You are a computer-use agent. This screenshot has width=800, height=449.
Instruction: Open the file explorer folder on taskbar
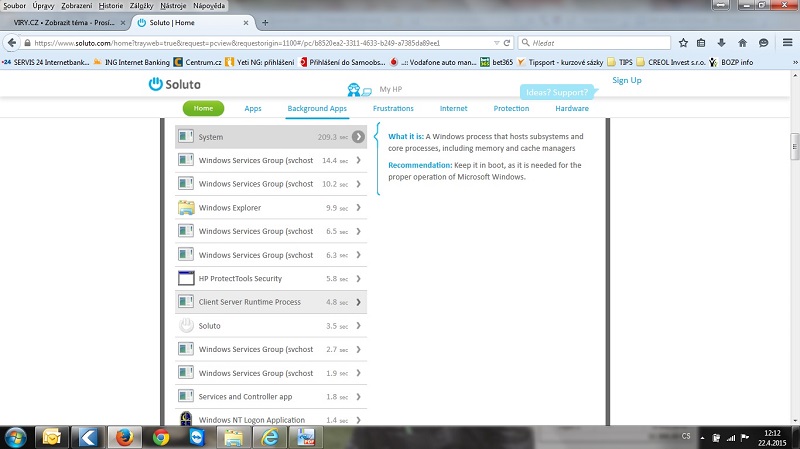pyautogui.click(x=234, y=437)
